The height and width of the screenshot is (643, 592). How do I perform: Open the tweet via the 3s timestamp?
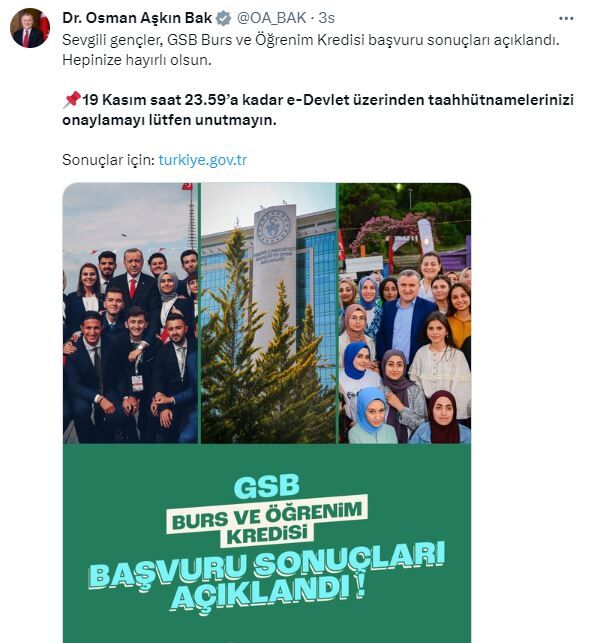point(327,18)
